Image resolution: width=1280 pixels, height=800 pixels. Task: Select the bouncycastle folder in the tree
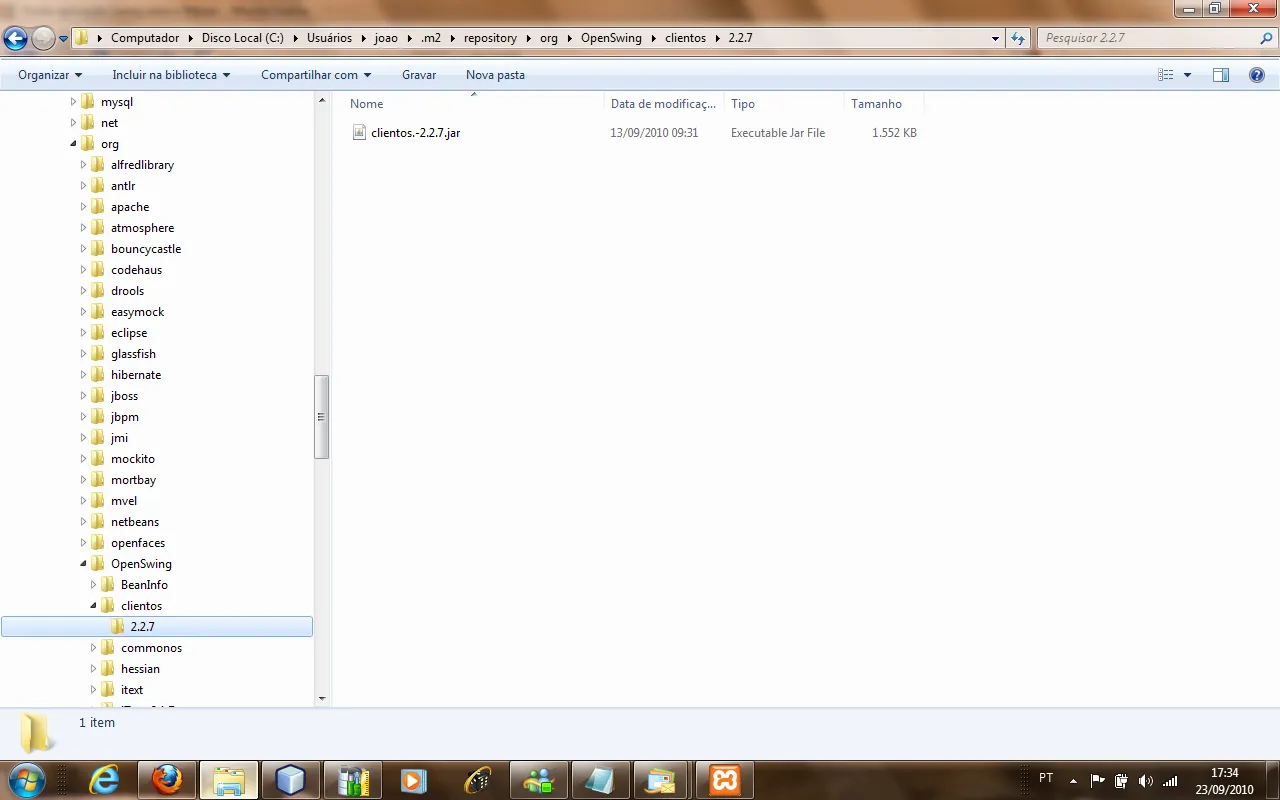tap(146, 249)
